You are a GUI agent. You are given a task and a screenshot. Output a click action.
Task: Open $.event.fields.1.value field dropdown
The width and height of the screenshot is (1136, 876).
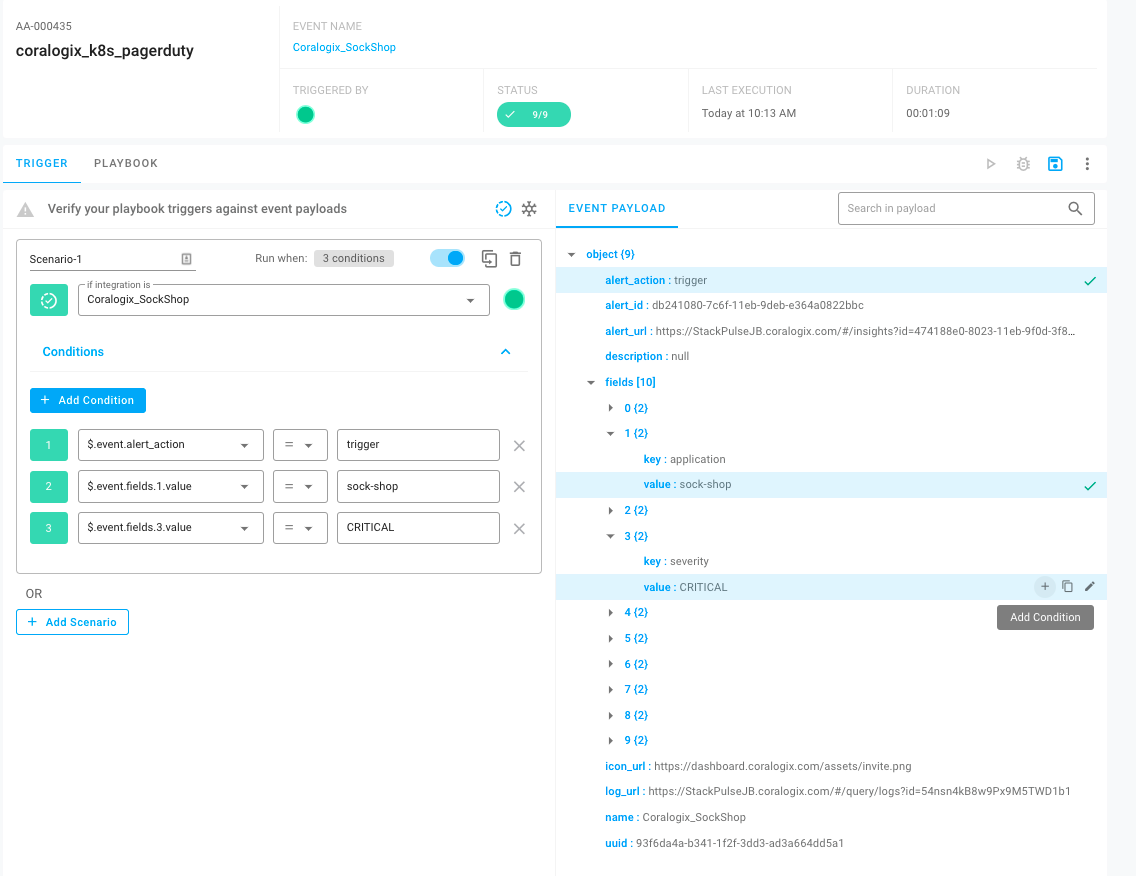coord(171,486)
